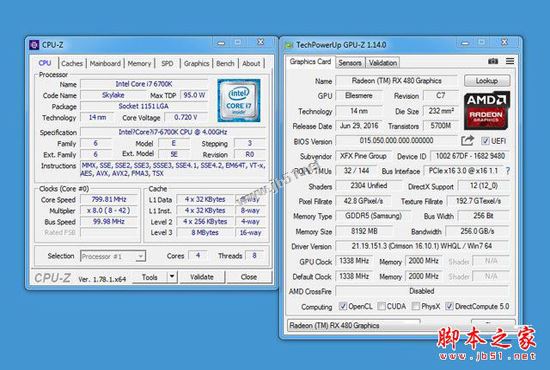Click GPU Name field Radeon (TM) RX 480 Graphics
Screen dimensions: 550x370
(396, 81)
